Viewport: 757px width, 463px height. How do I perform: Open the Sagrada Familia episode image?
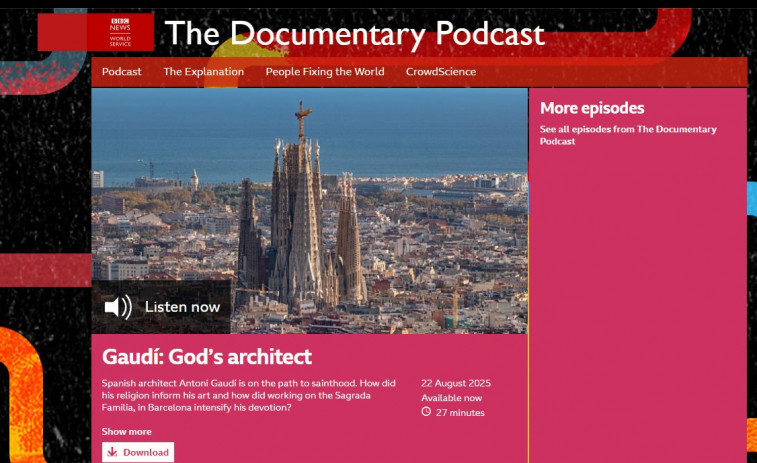(x=309, y=210)
